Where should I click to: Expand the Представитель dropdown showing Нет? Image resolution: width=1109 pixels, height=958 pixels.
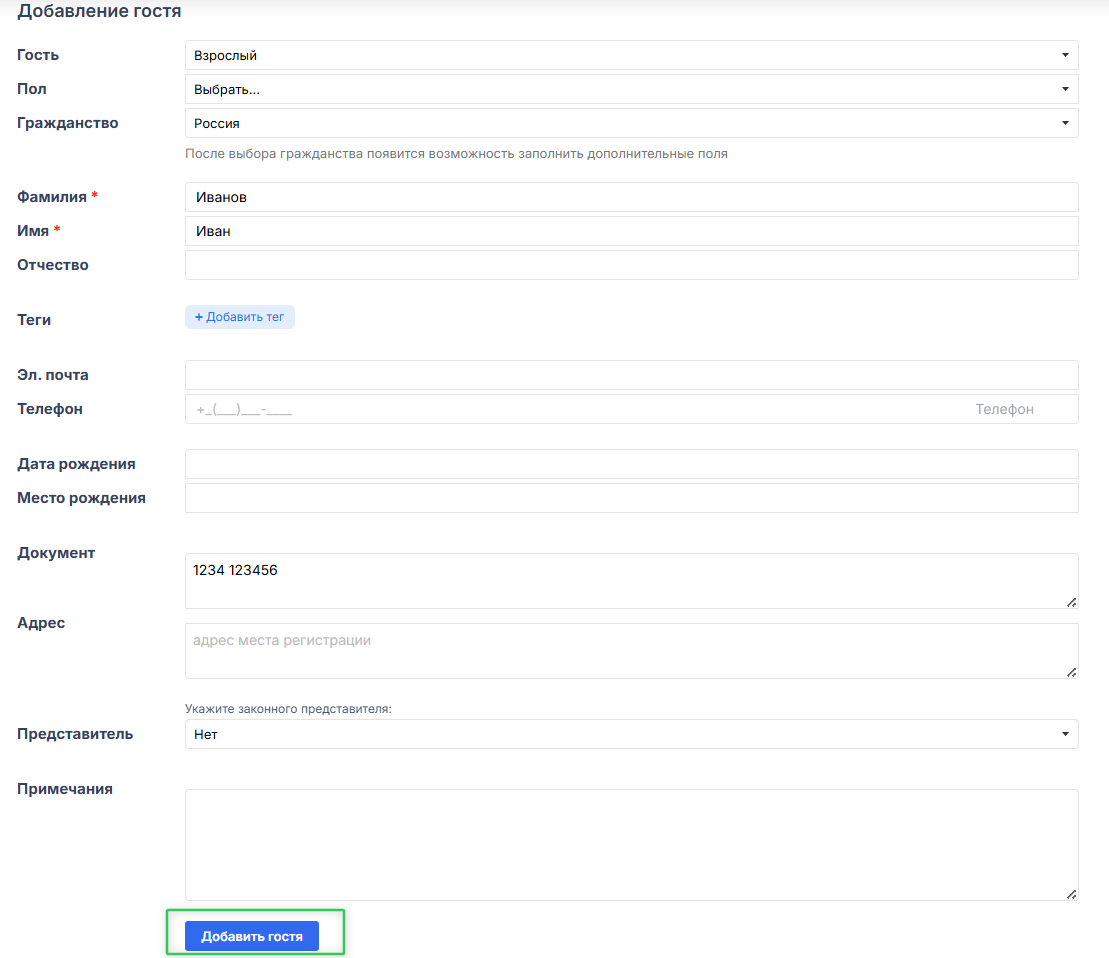click(x=631, y=734)
